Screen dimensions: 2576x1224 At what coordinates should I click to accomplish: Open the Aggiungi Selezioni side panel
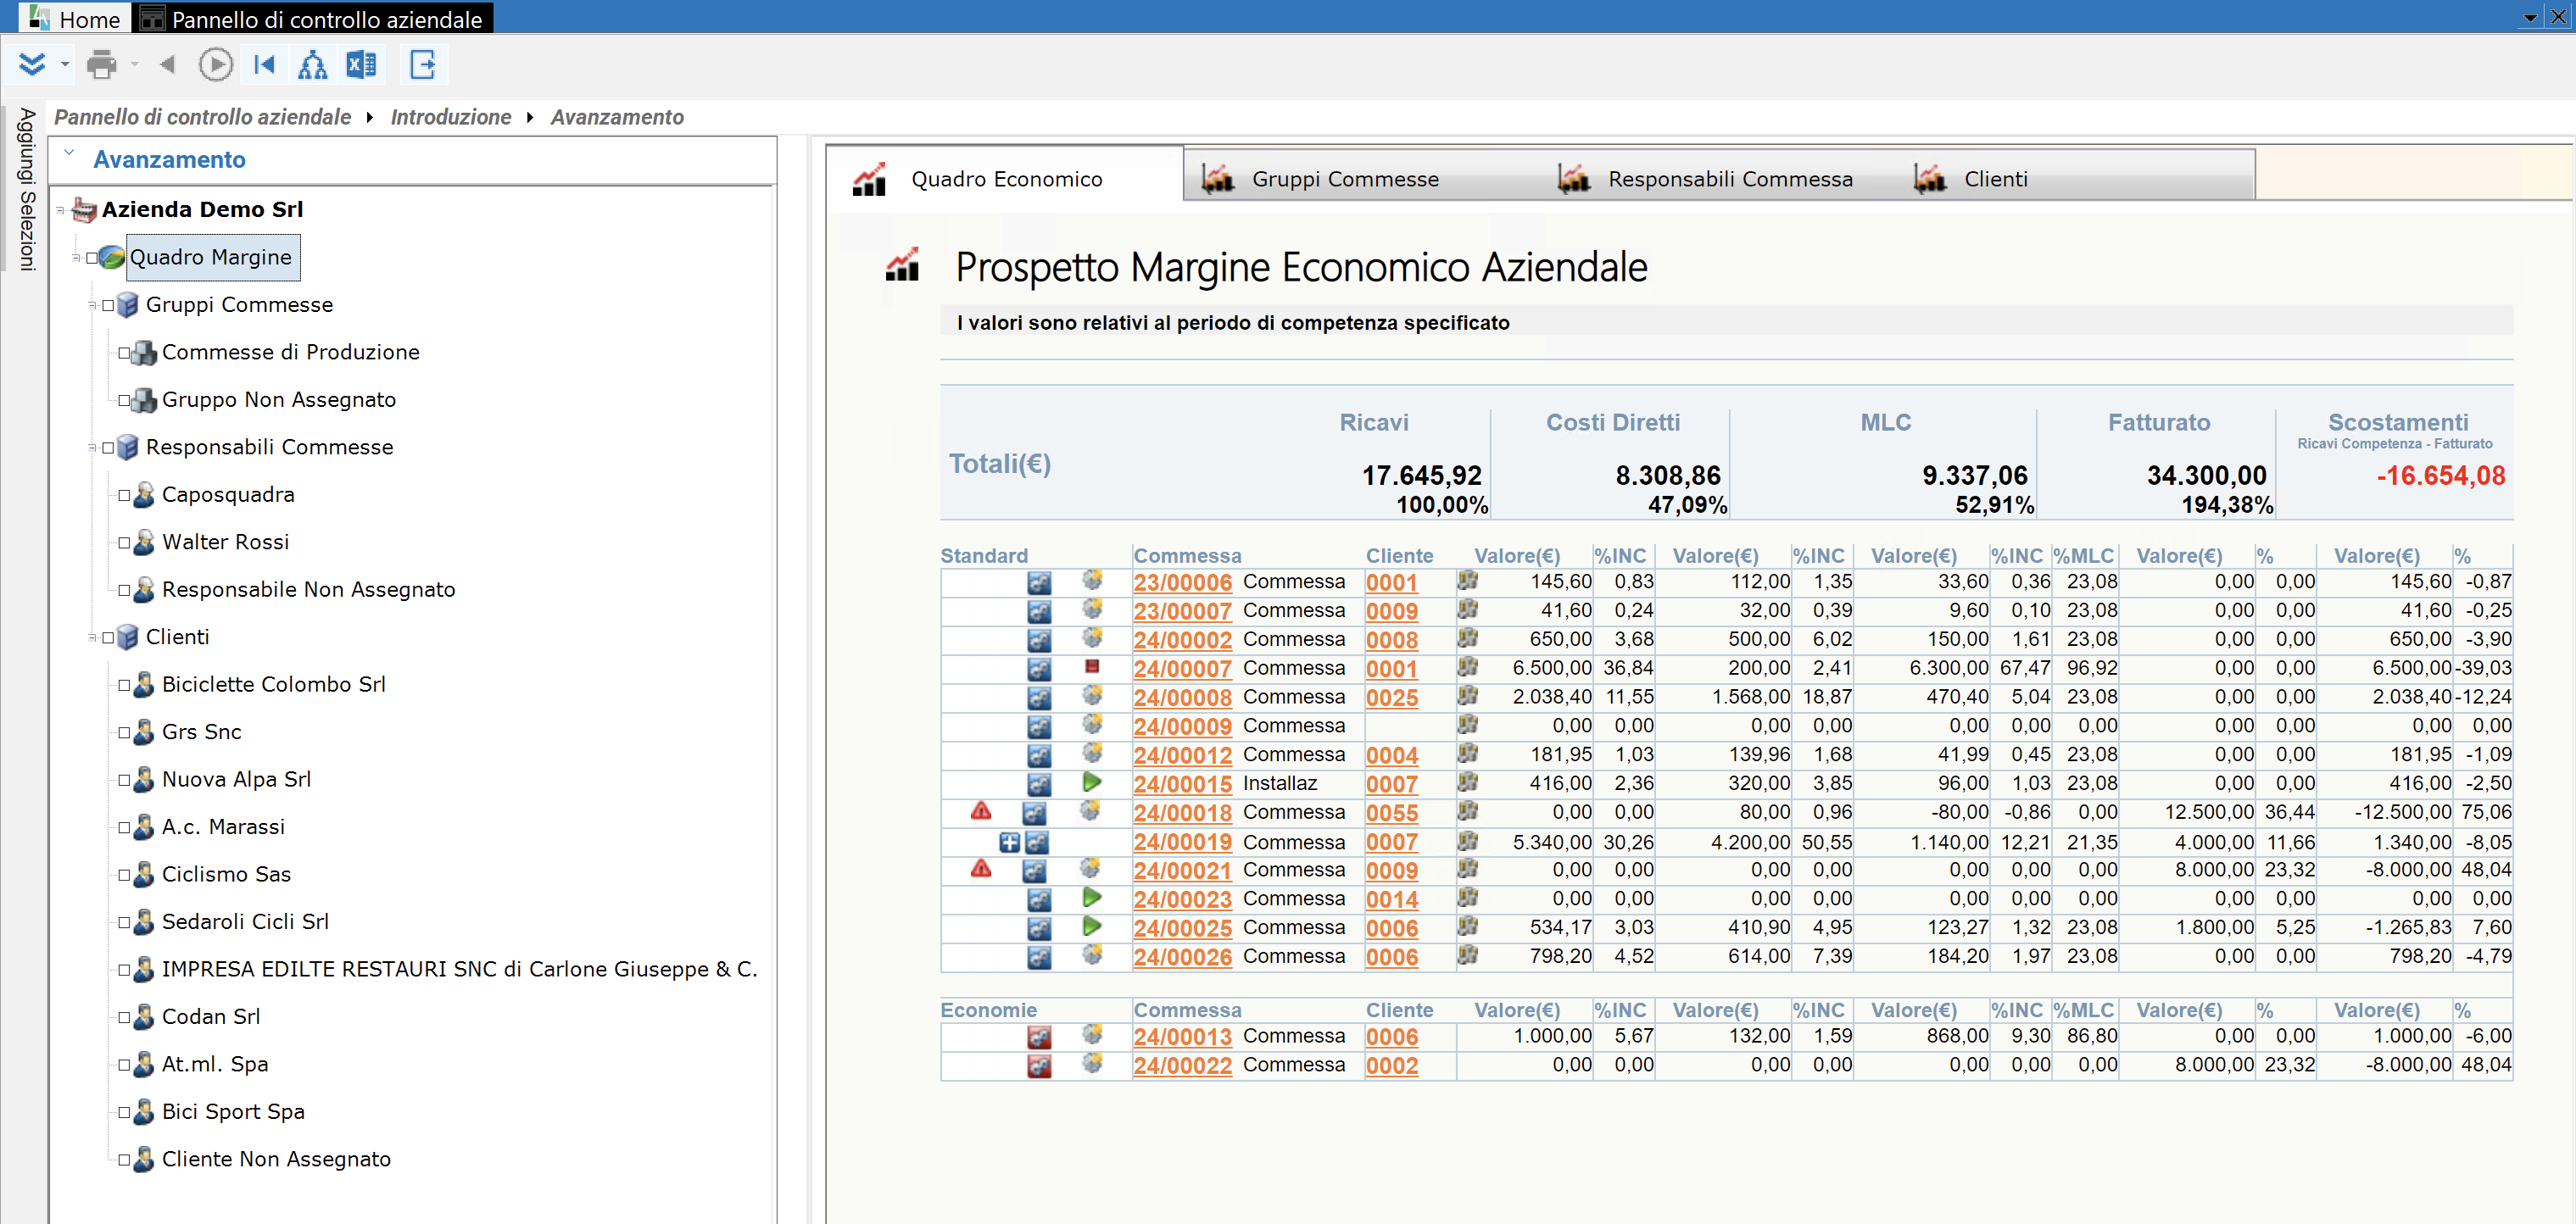tap(27, 188)
